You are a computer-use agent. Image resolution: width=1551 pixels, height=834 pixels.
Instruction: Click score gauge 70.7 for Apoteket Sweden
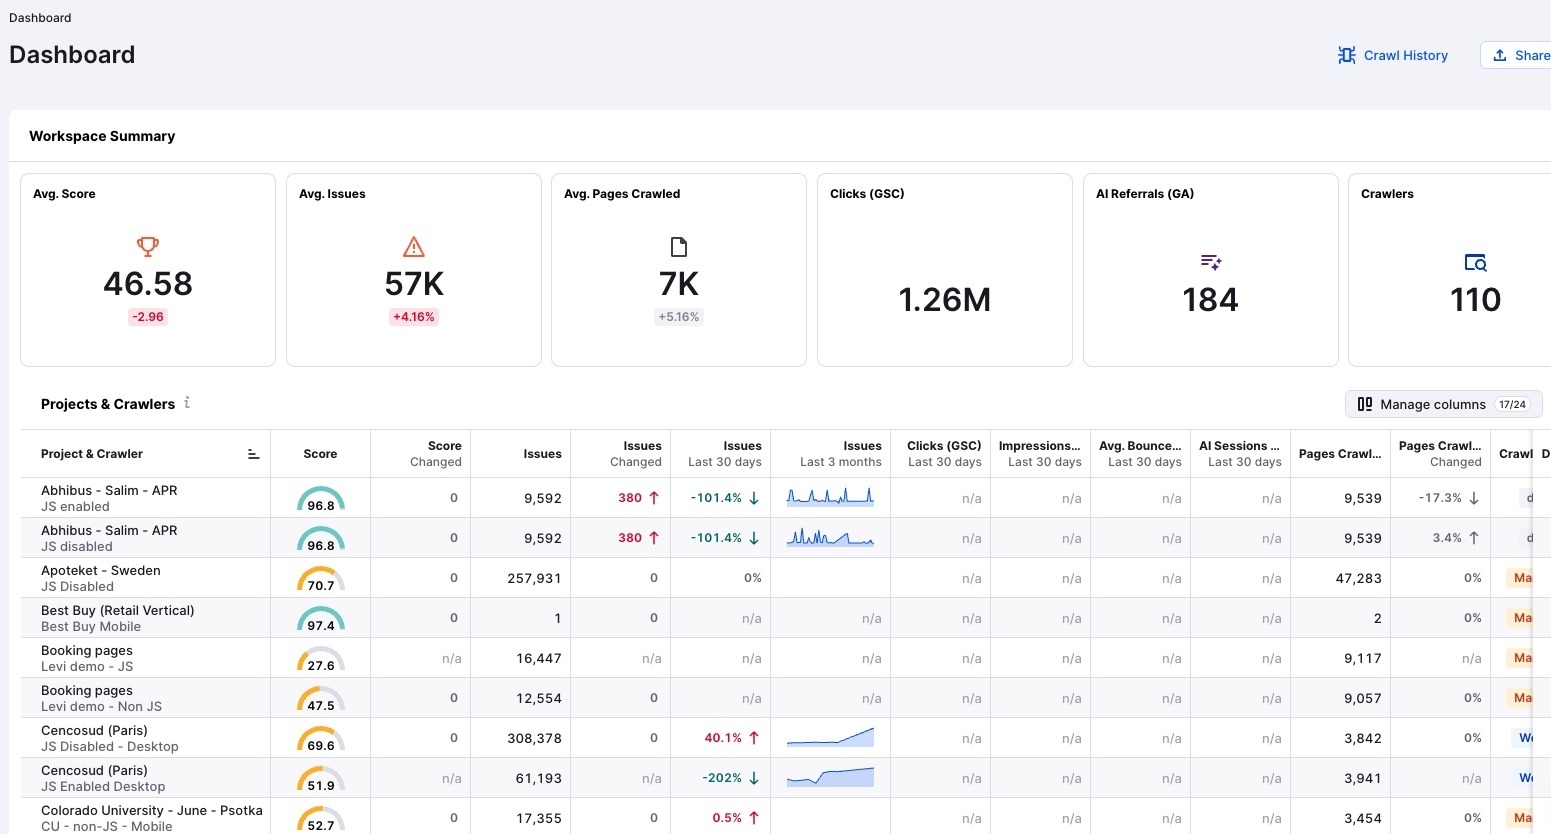coord(321,578)
